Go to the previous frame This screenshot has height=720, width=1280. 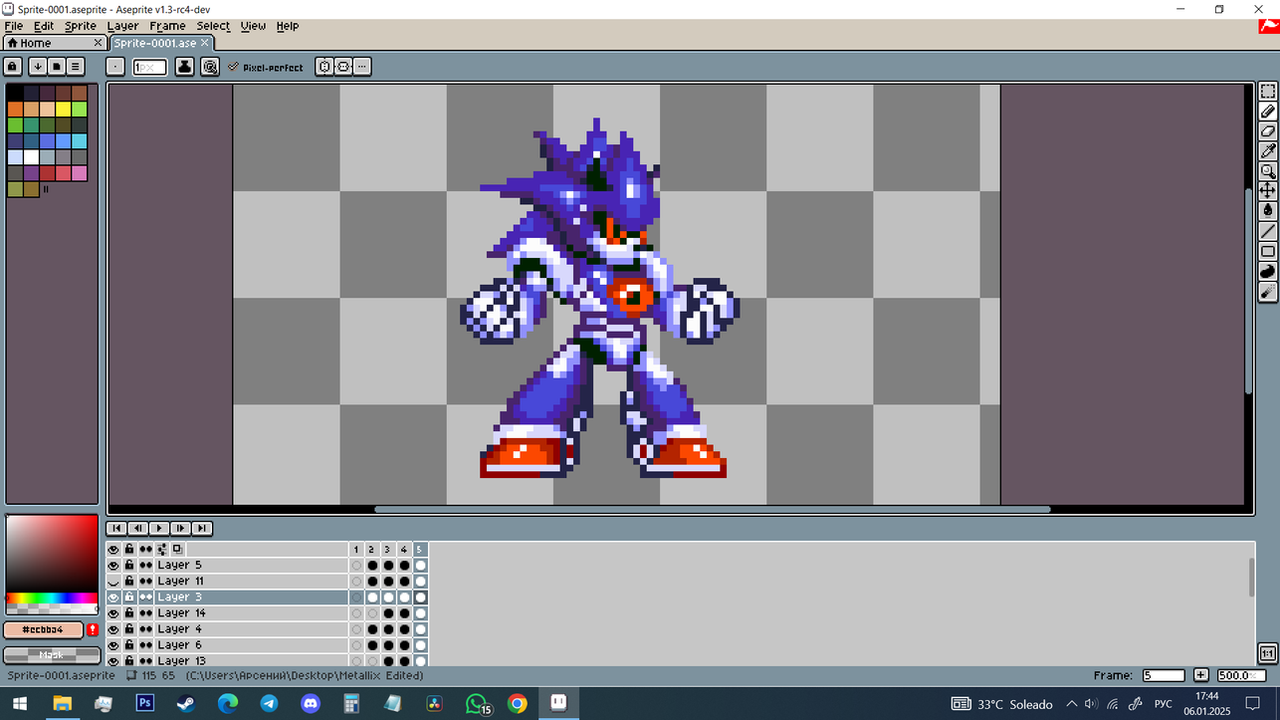[138, 528]
